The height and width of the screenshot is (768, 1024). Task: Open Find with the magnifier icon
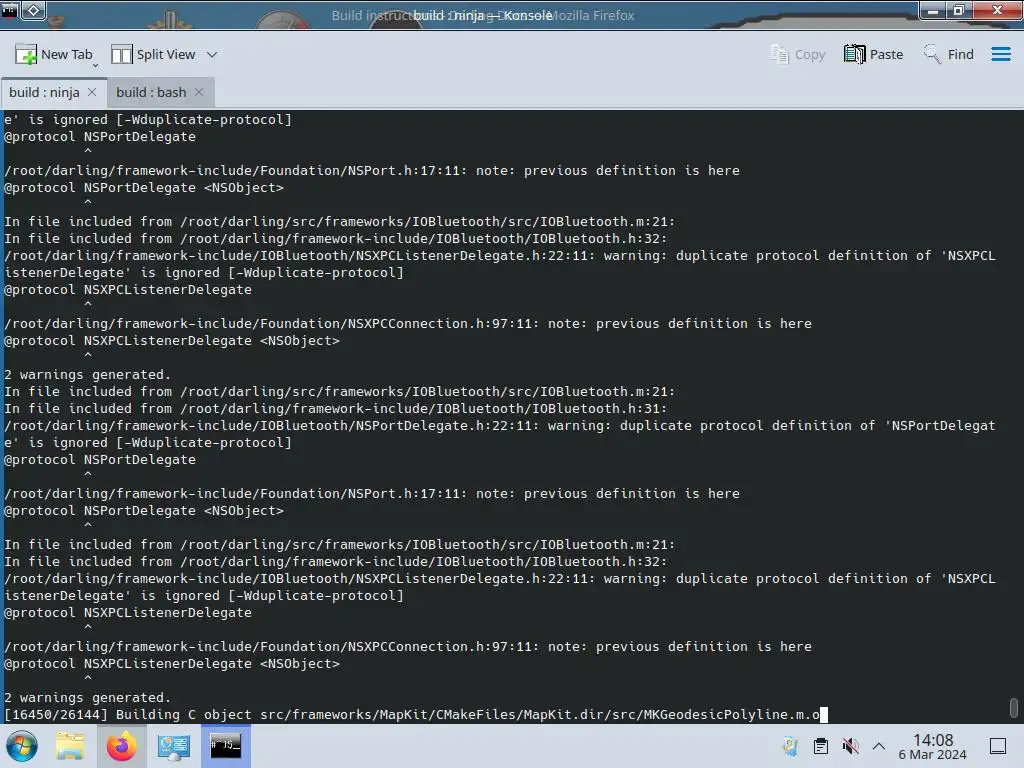pyautogui.click(x=932, y=54)
